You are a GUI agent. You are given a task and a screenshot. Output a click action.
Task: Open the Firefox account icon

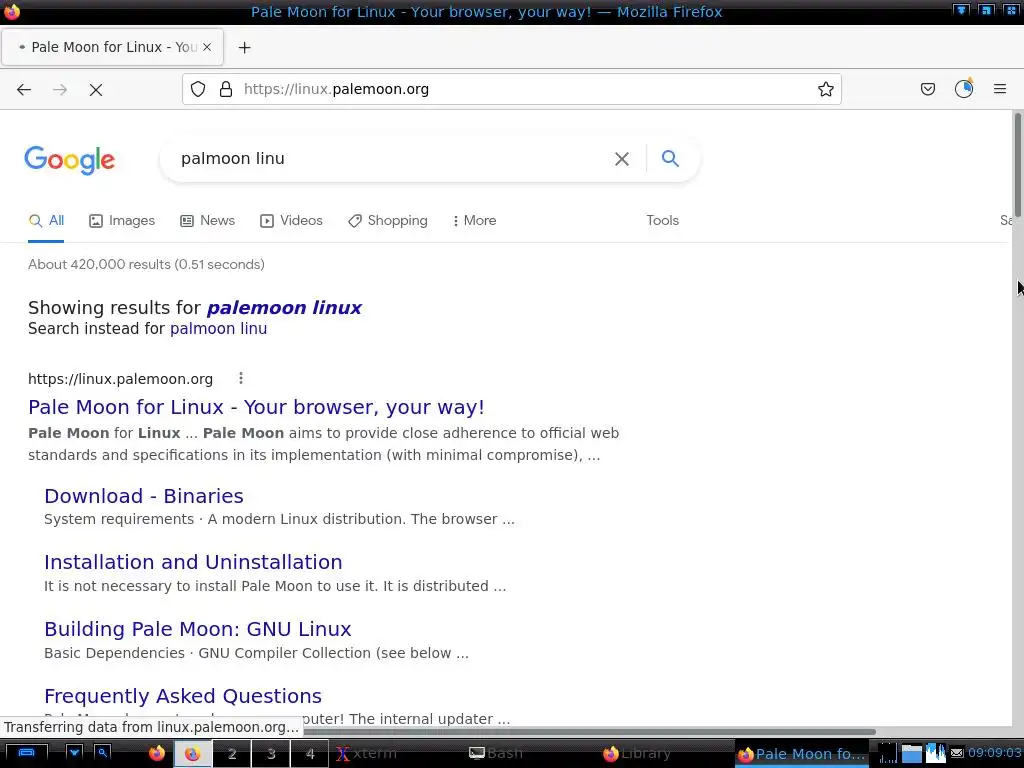pos(964,89)
